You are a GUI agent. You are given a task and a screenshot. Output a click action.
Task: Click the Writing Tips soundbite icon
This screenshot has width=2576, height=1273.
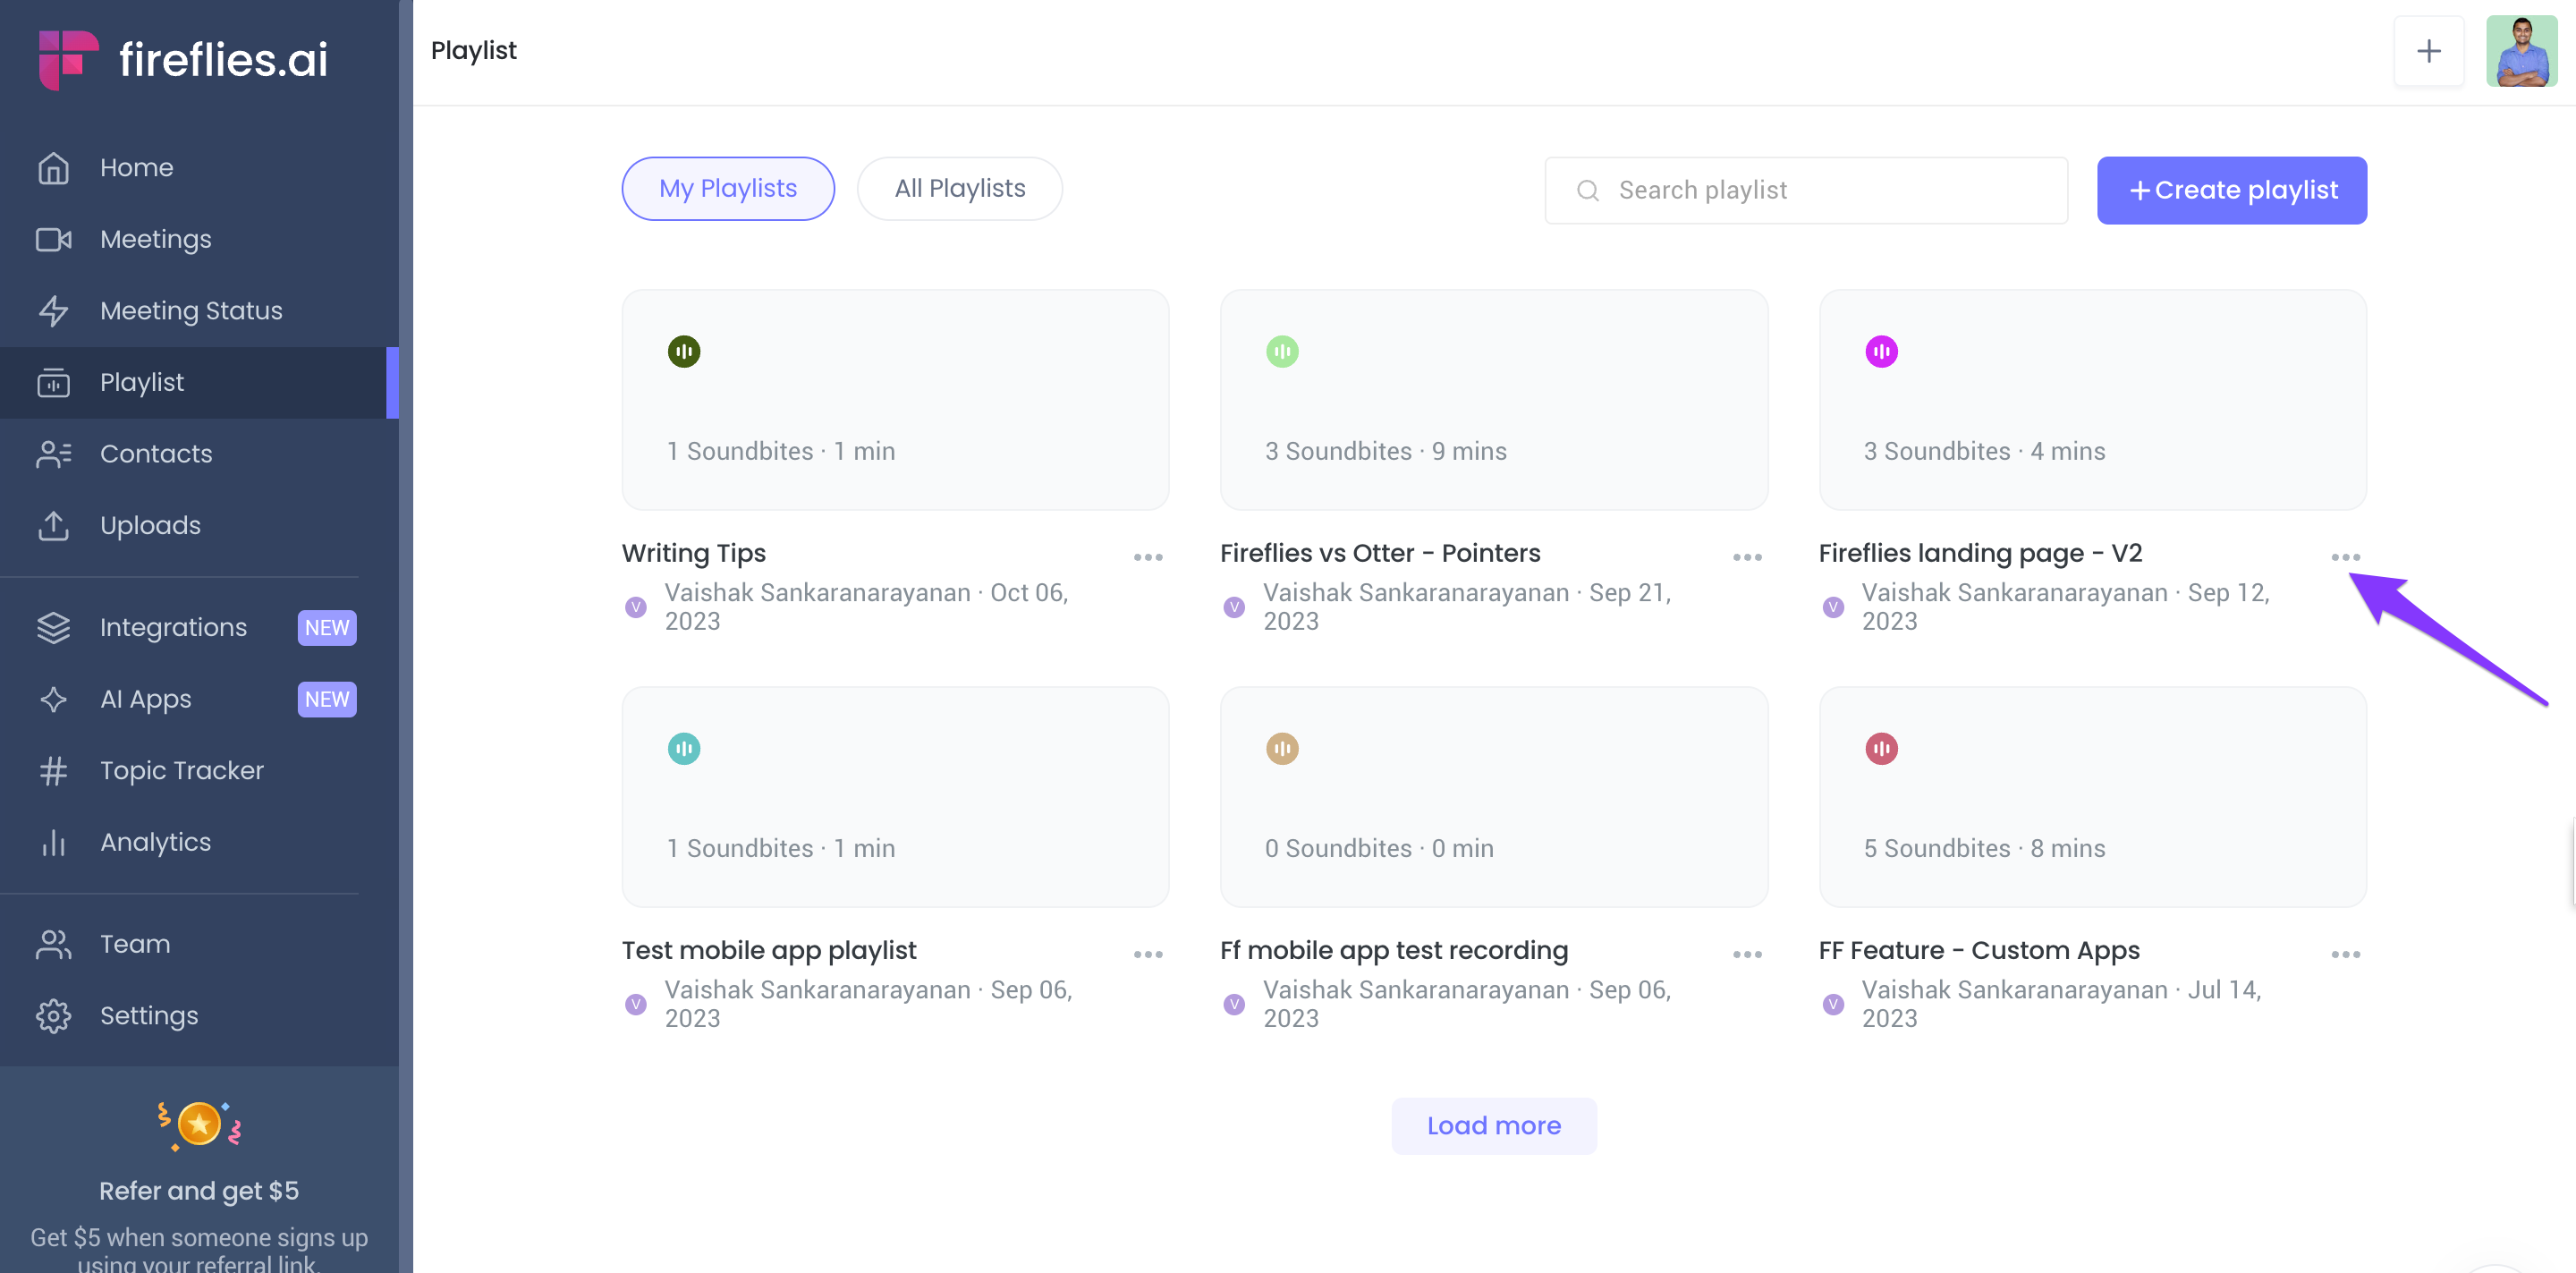[x=684, y=352]
